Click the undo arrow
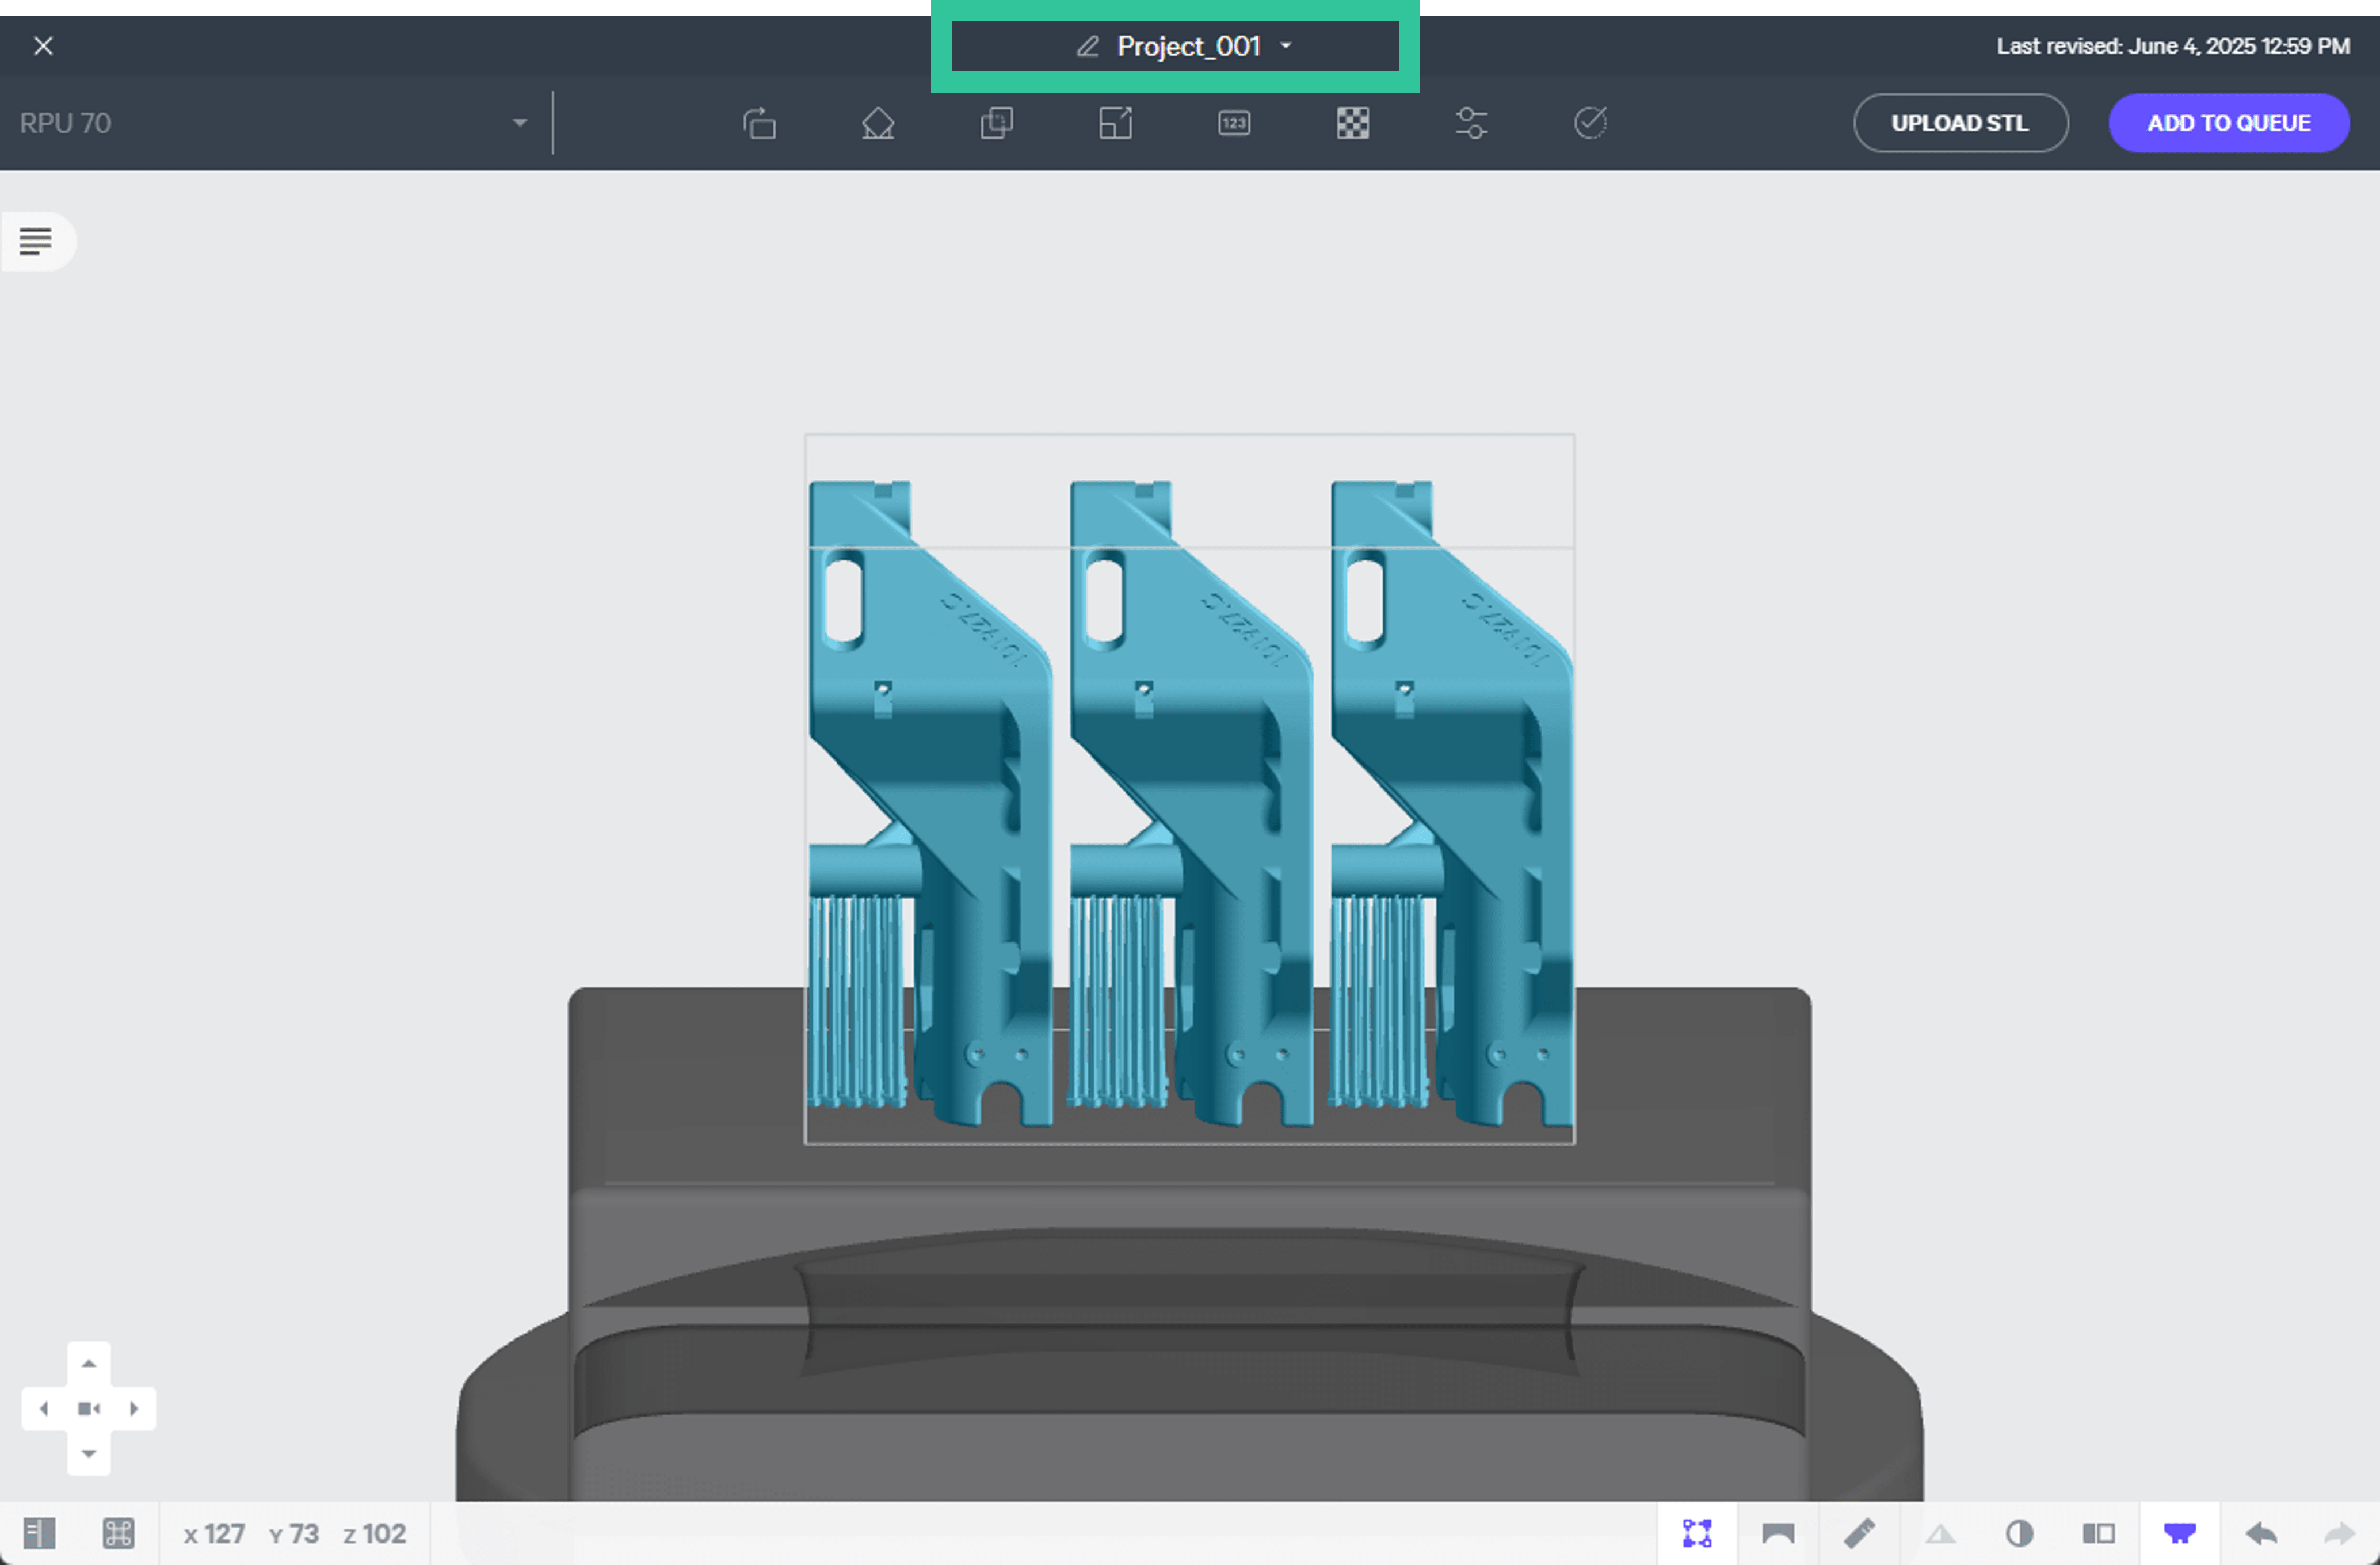Image resolution: width=2380 pixels, height=1565 pixels. click(x=2261, y=1533)
